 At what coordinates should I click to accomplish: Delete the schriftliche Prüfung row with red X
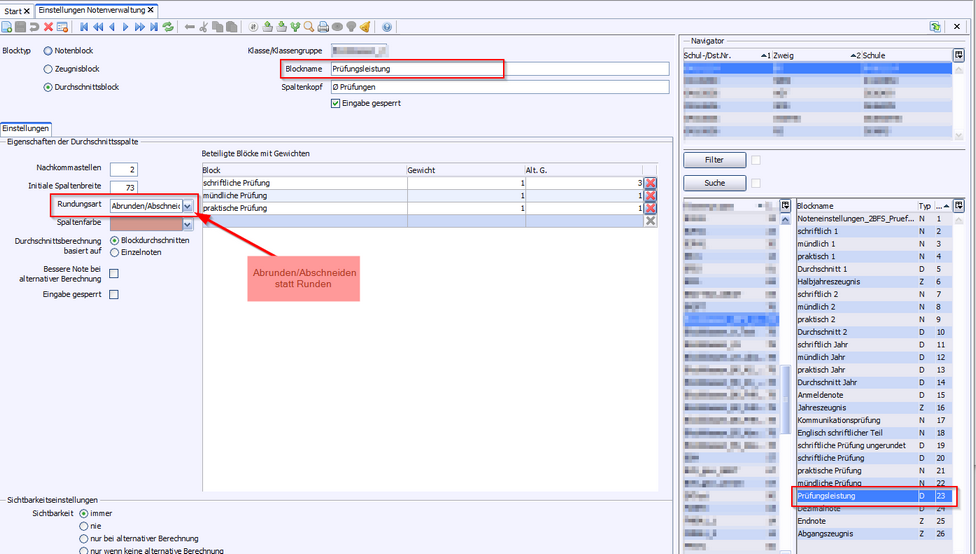(650, 183)
